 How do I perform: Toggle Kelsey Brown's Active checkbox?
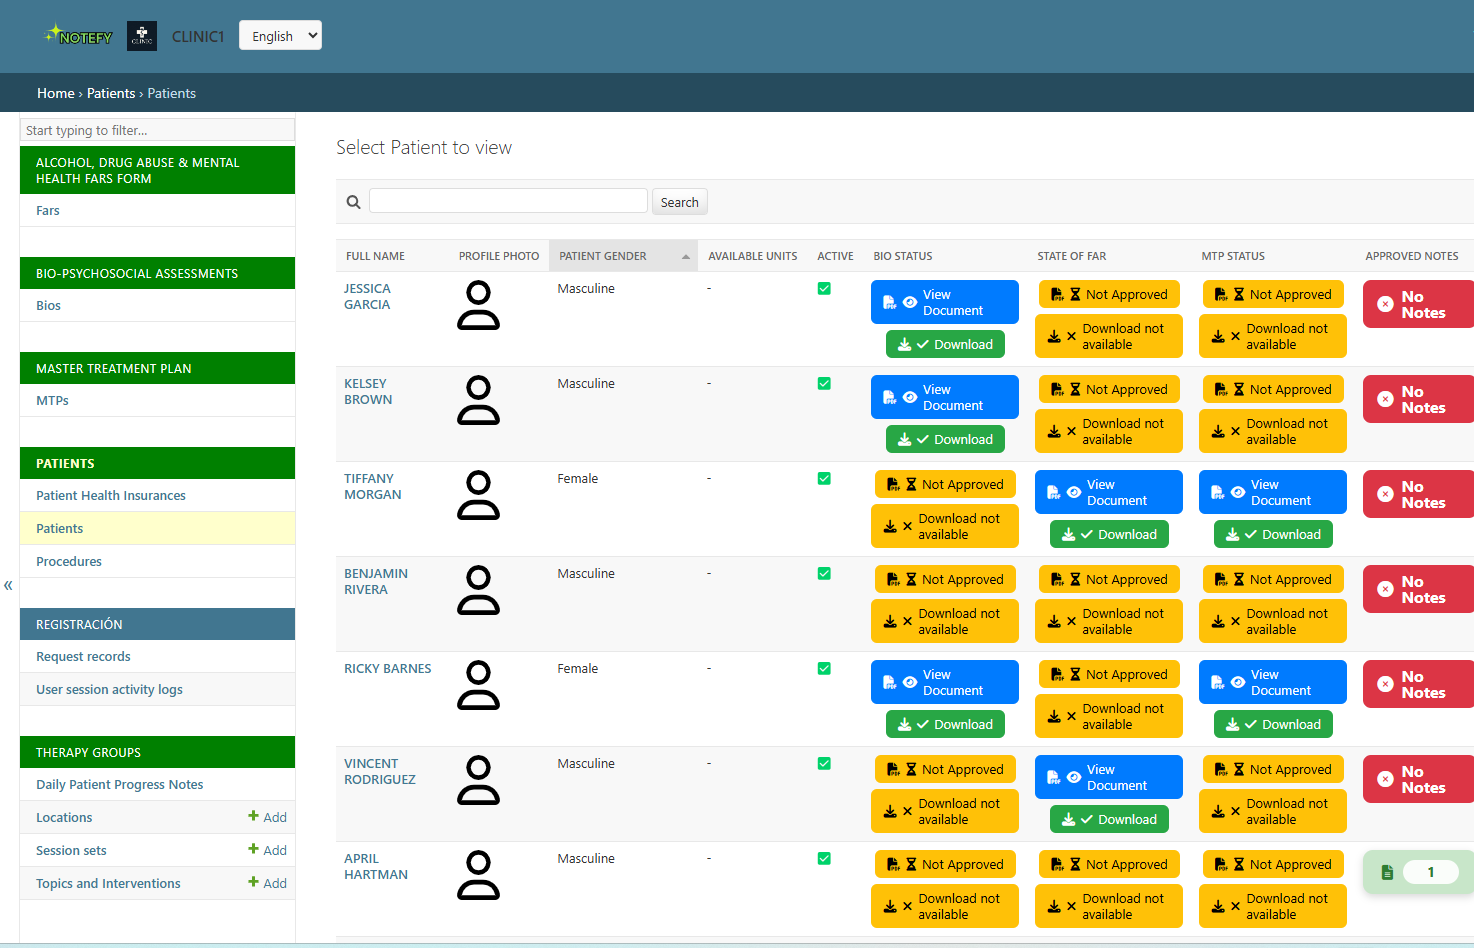tap(824, 384)
